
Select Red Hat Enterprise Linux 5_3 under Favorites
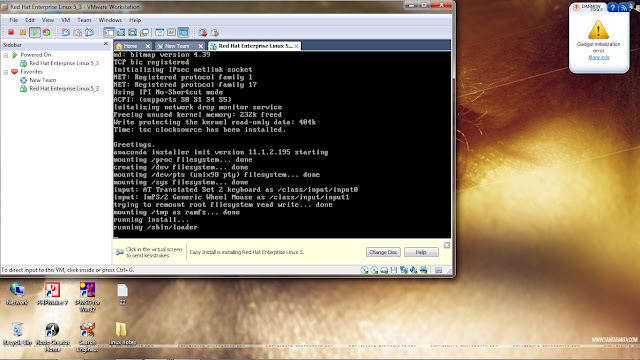point(64,89)
